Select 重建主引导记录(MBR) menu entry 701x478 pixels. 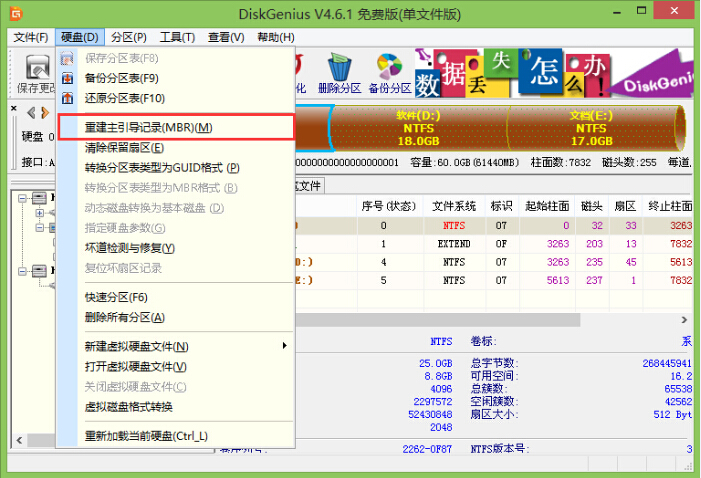click(176, 128)
